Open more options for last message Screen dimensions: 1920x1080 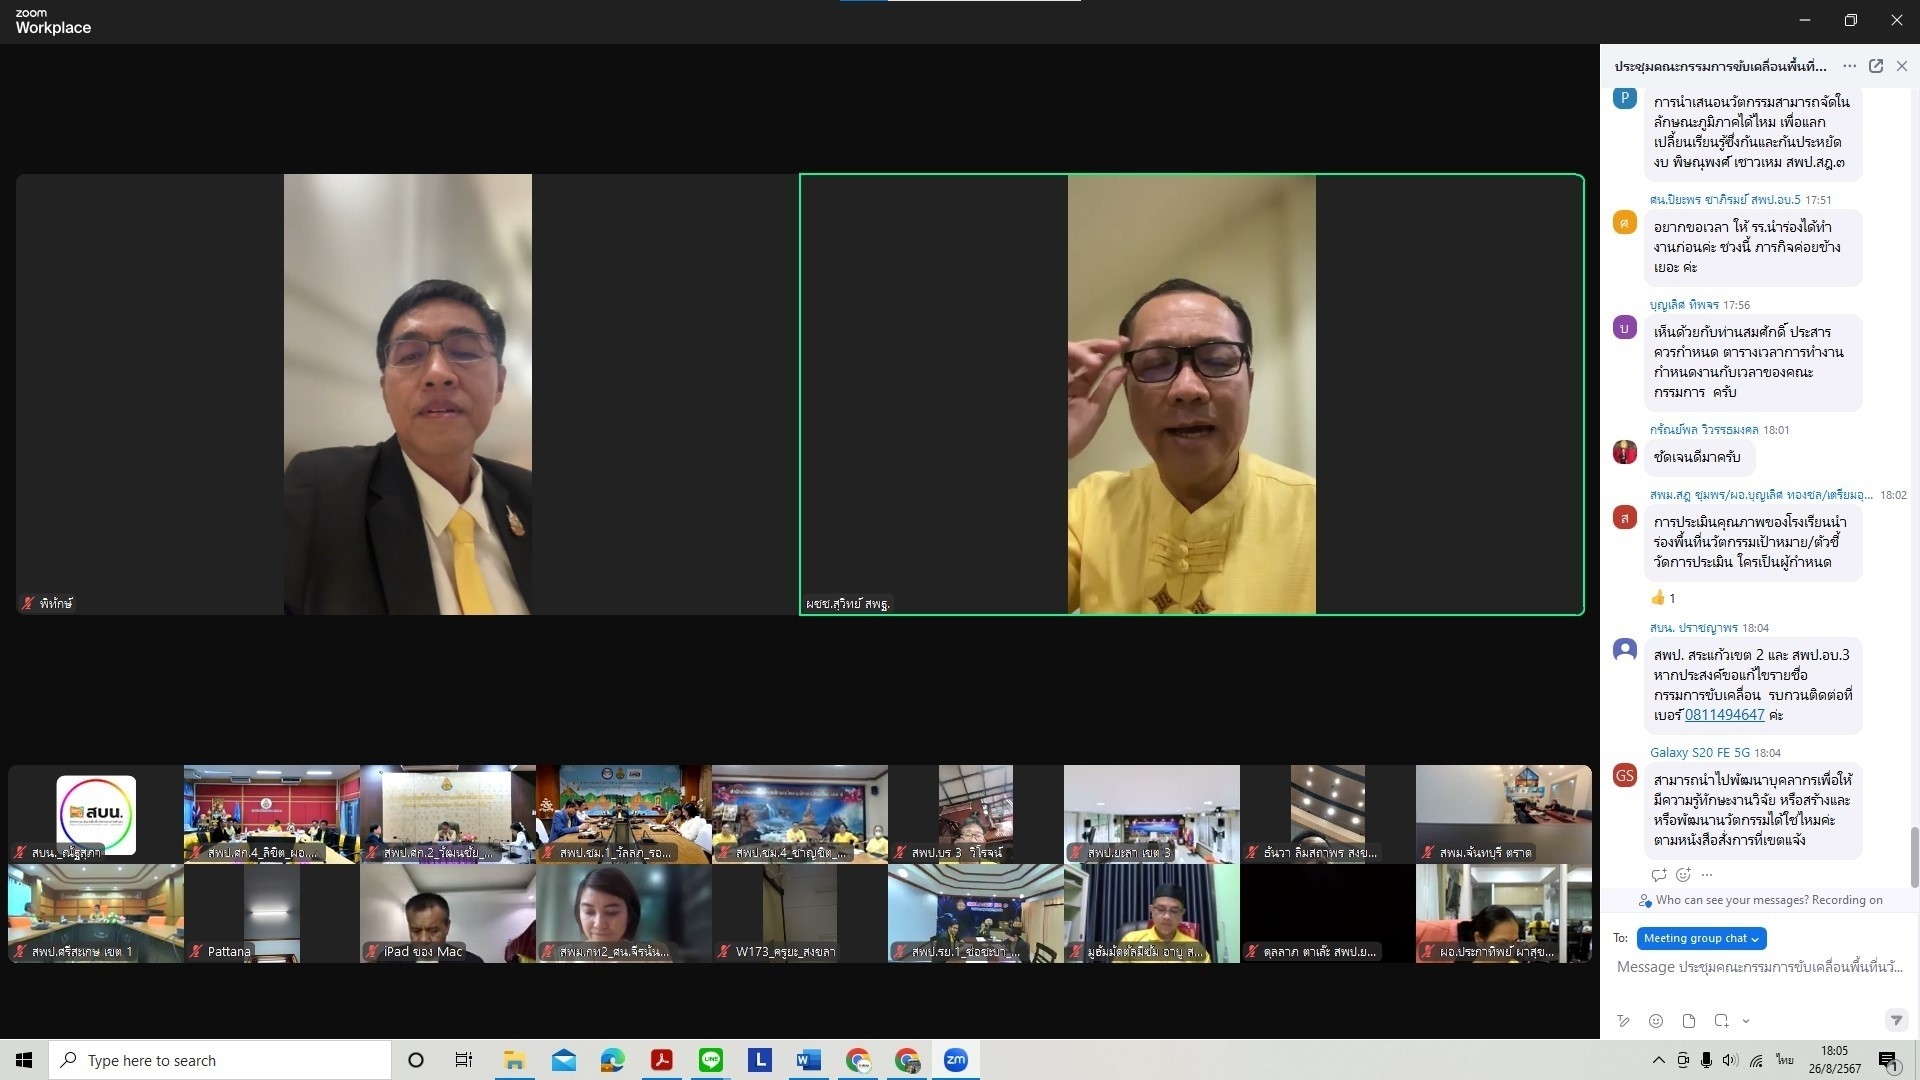[x=1707, y=875]
